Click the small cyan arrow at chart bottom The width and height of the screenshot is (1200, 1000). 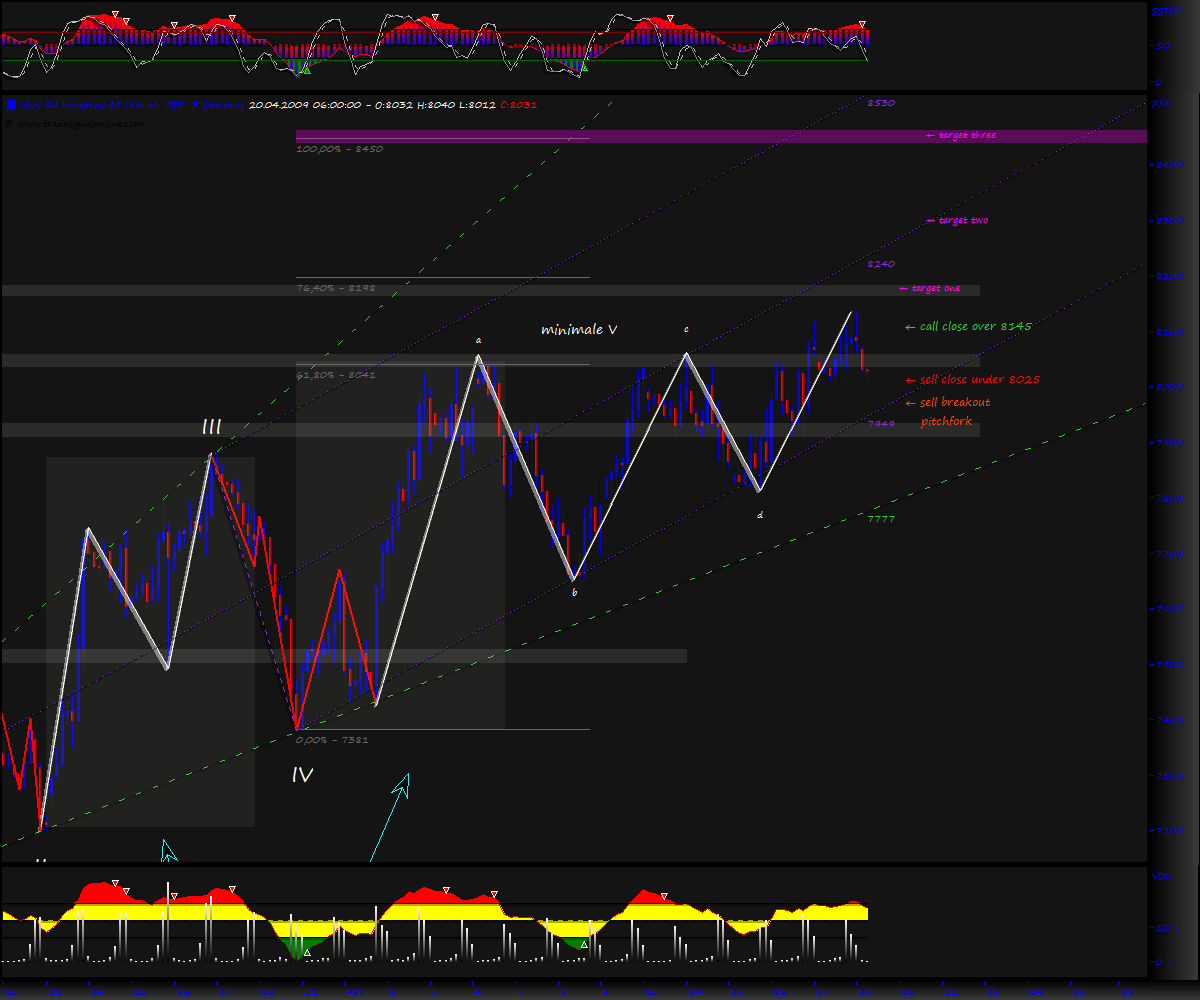(x=168, y=851)
